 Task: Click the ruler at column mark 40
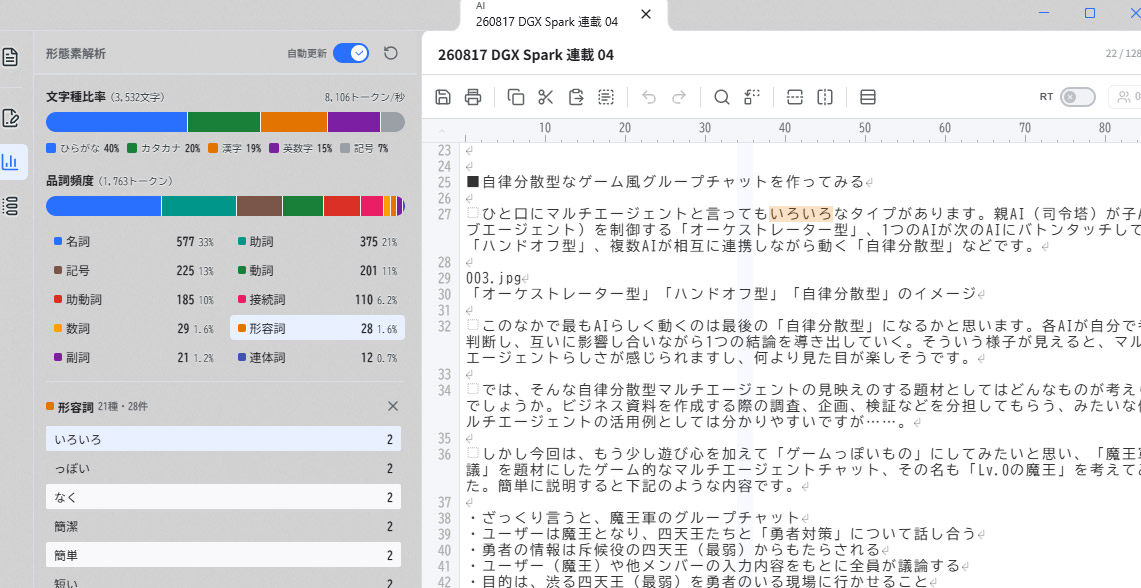[x=784, y=128]
